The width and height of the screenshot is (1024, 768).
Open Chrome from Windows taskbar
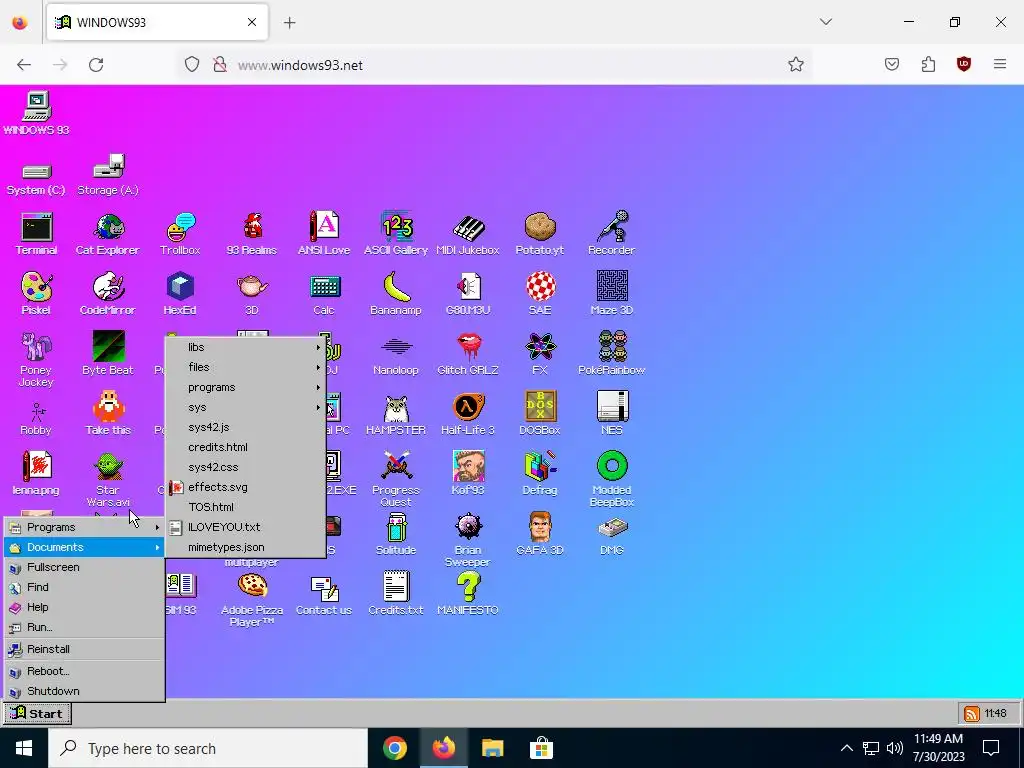394,748
